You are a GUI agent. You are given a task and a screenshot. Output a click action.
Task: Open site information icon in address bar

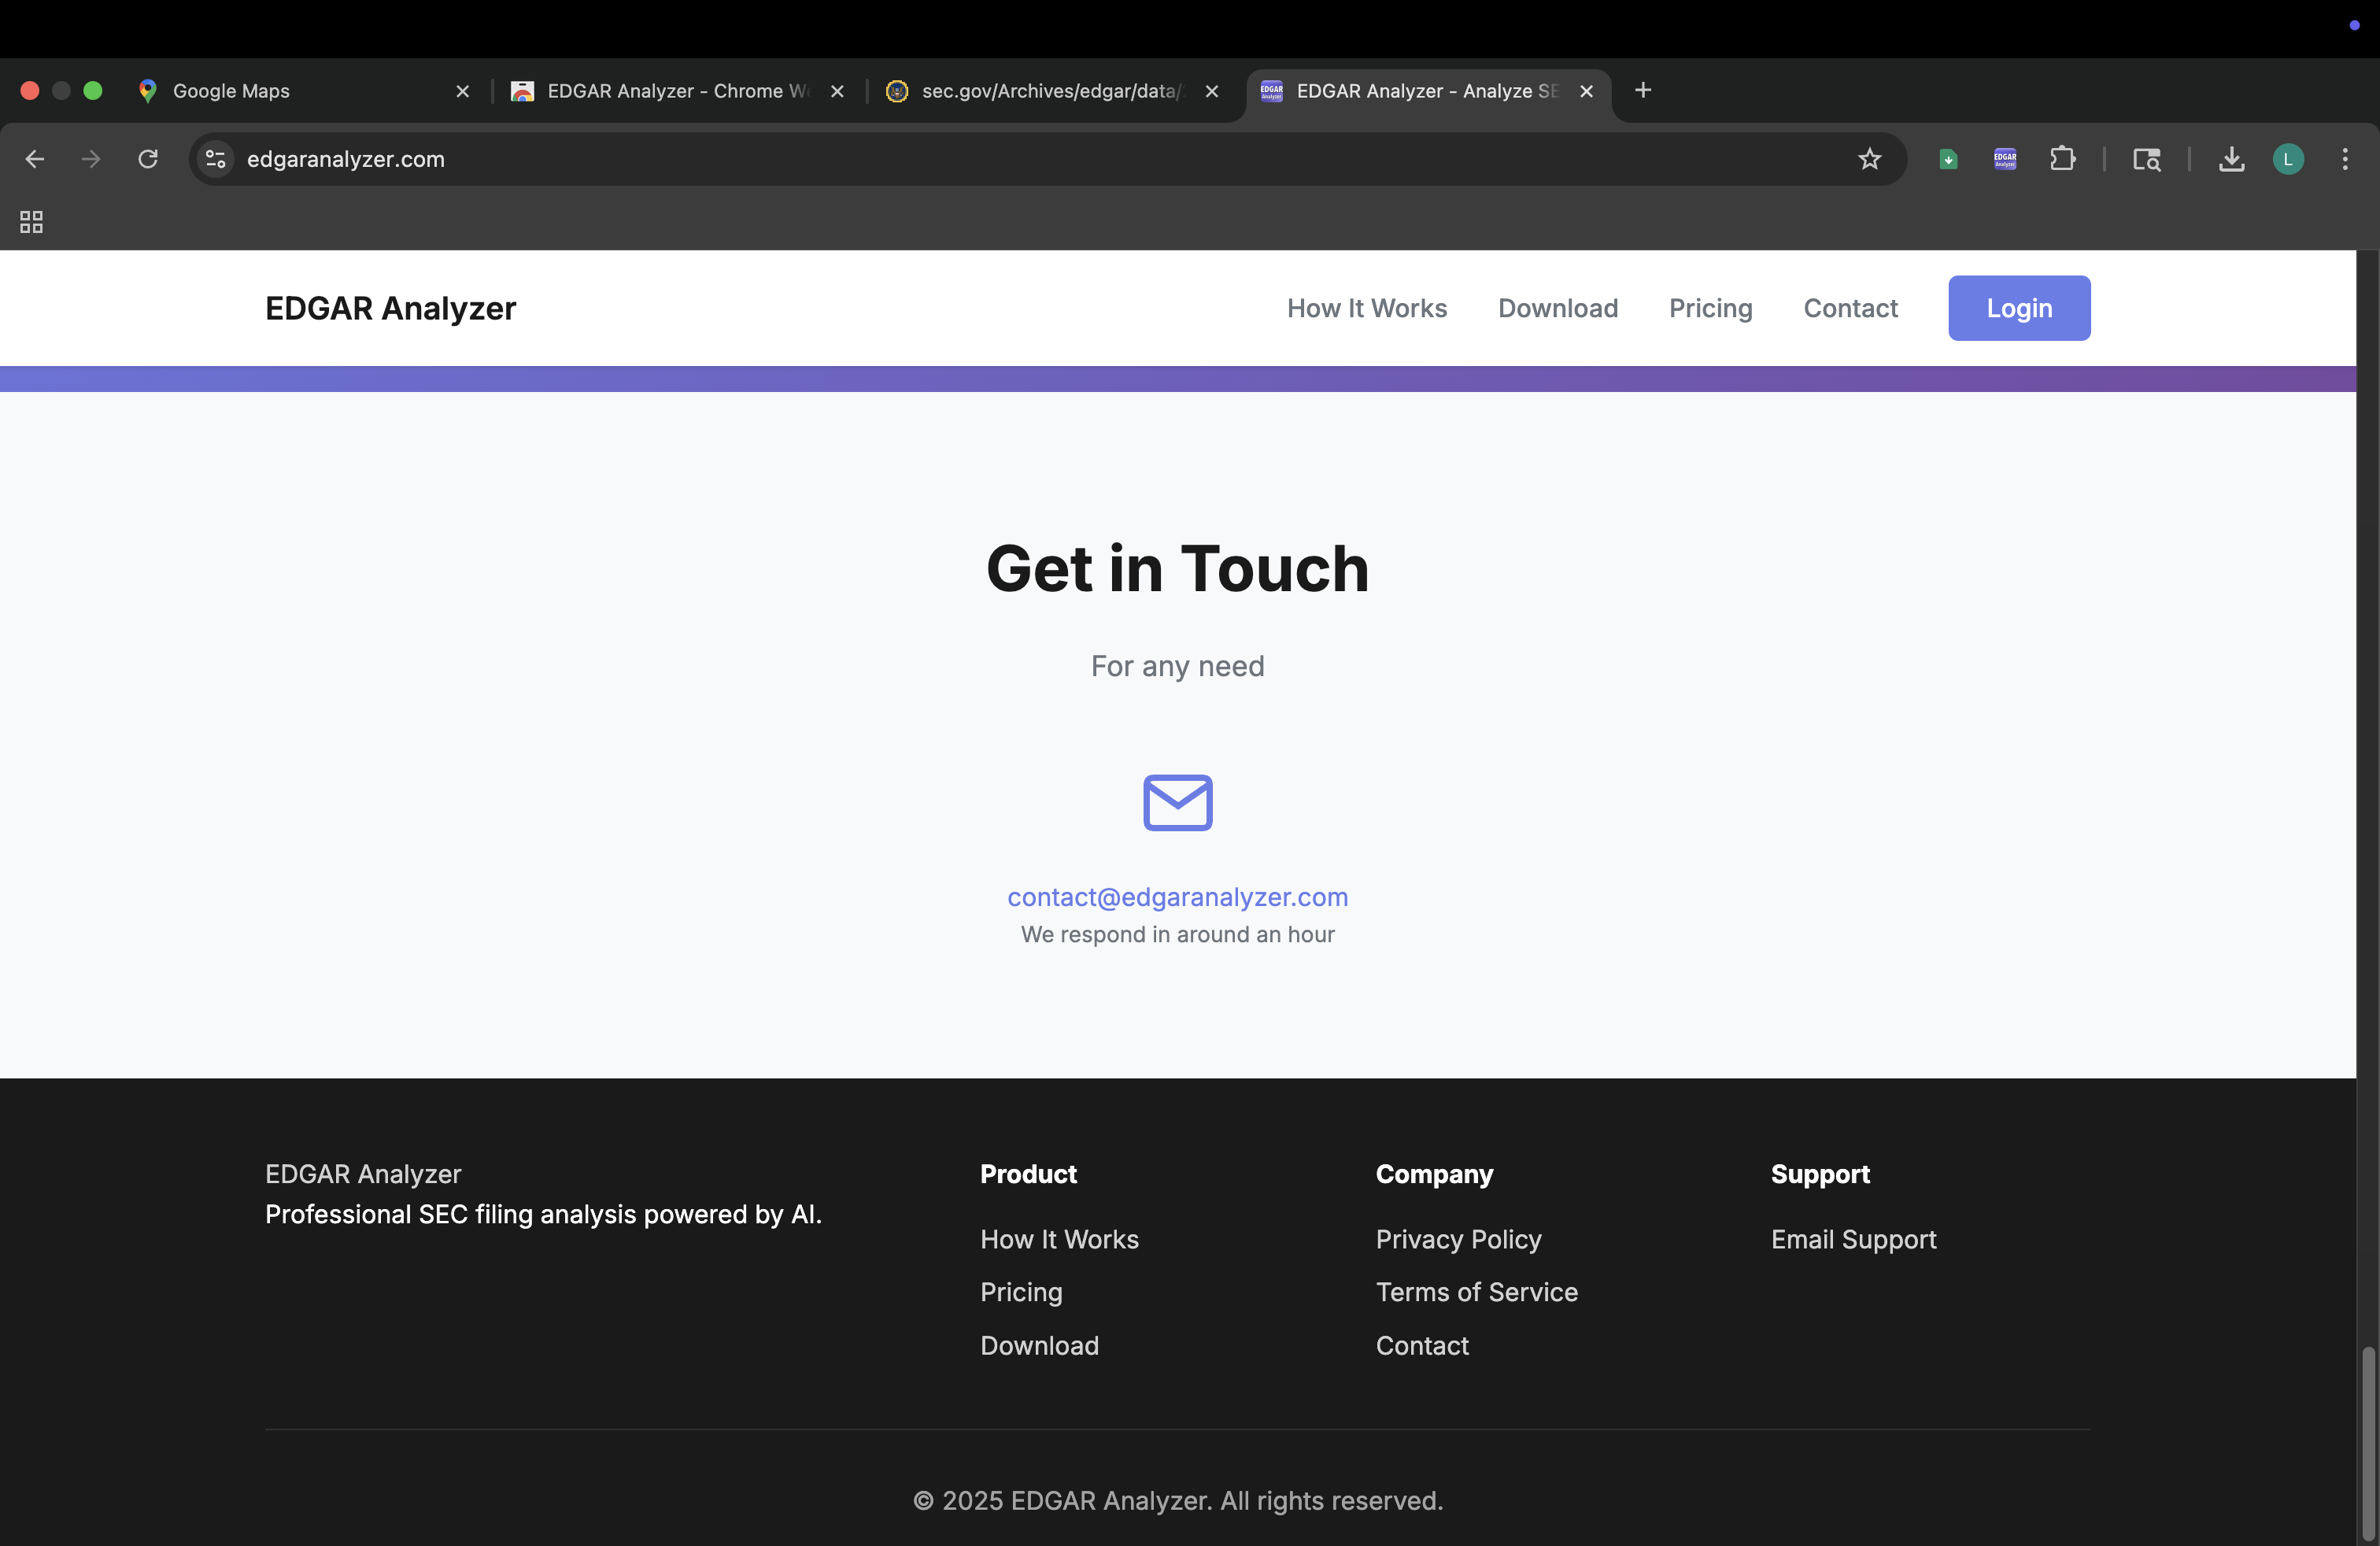pyautogui.click(x=215, y=159)
